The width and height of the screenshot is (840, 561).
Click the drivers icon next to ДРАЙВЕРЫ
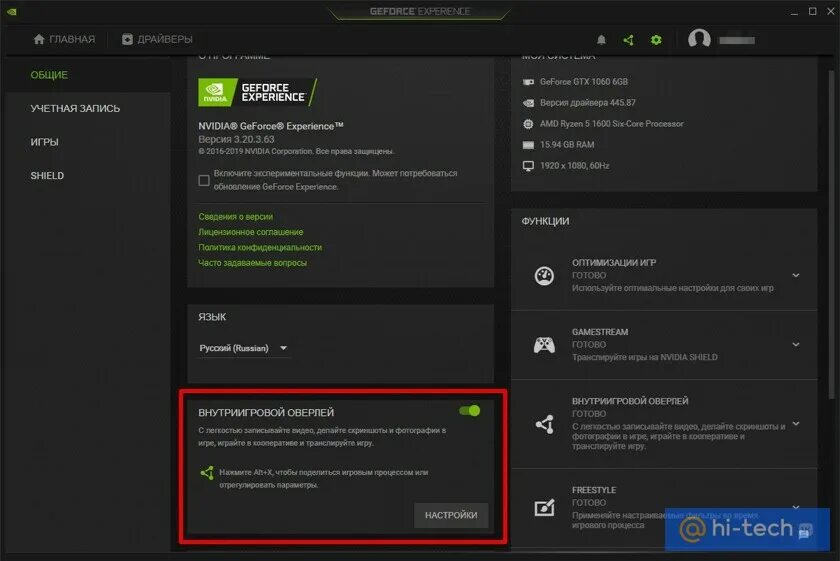[127, 39]
